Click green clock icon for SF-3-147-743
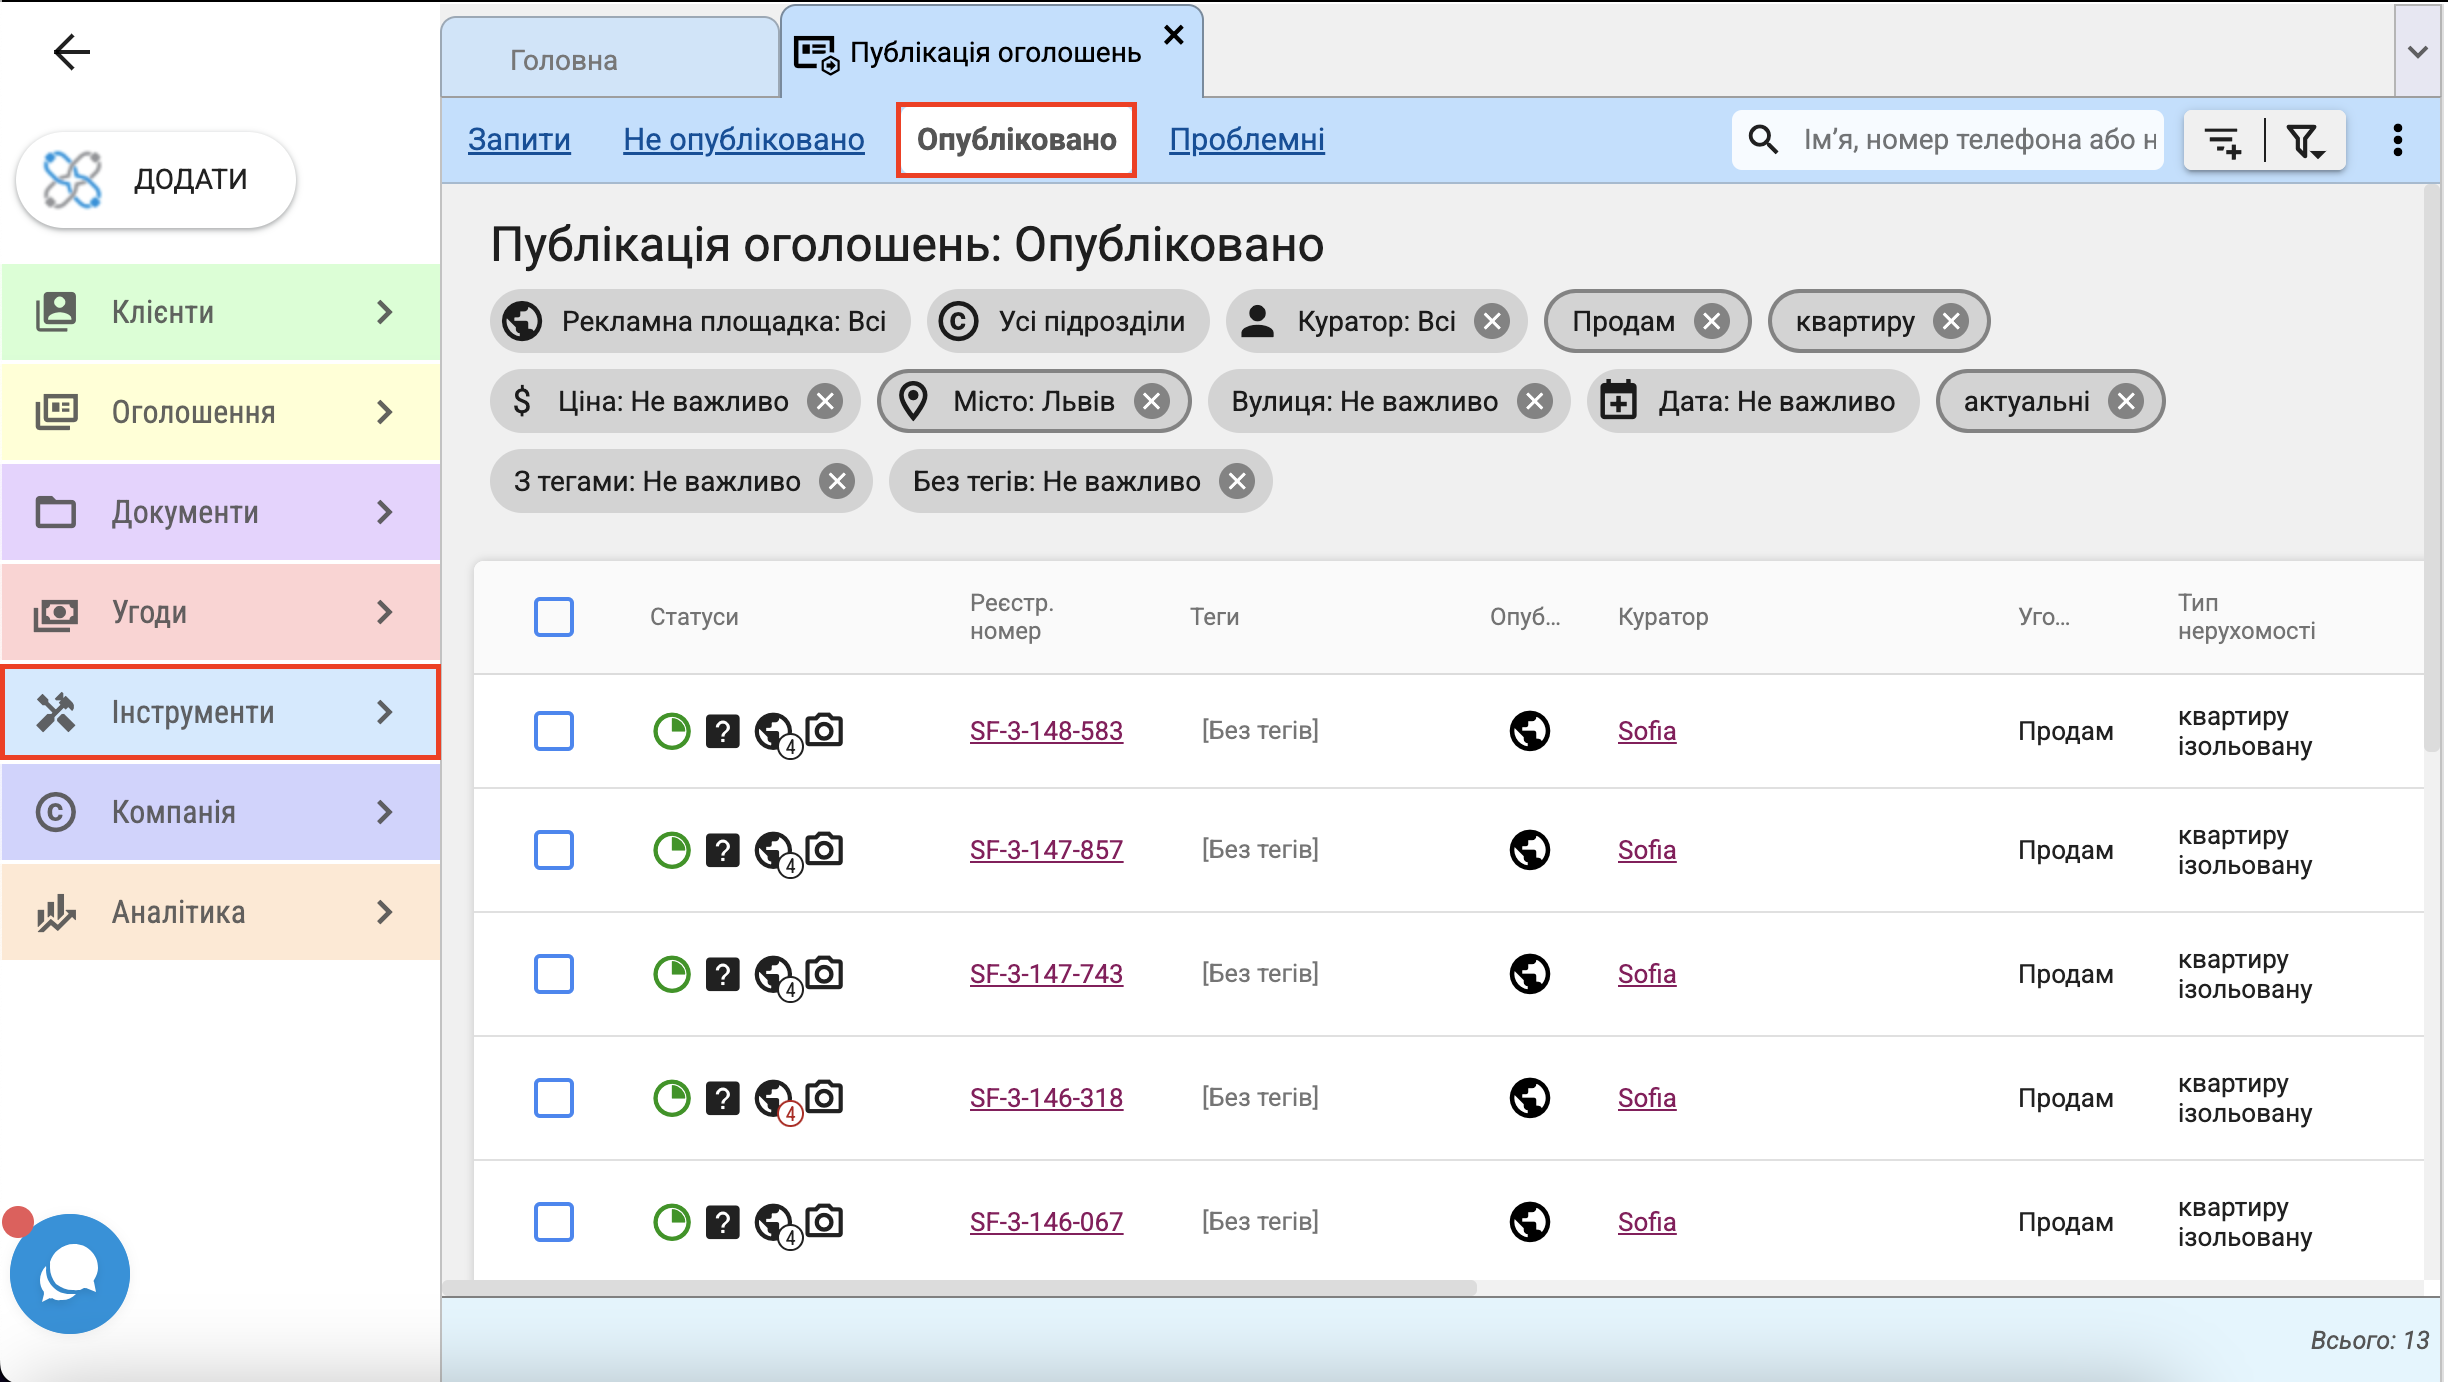 click(x=672, y=974)
